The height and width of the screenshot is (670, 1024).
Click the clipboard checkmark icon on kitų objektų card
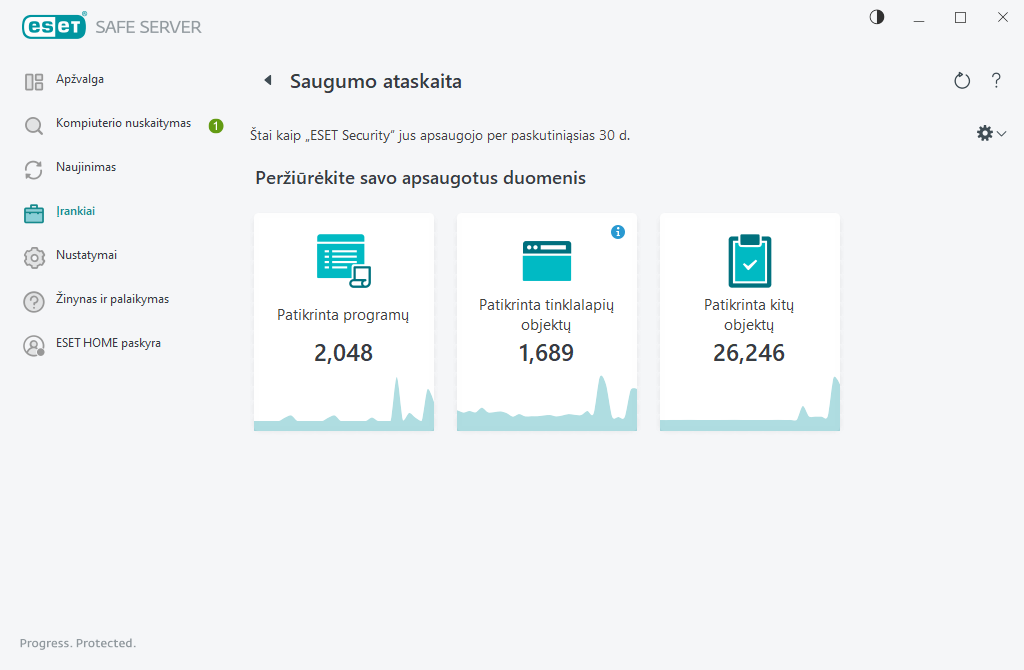coord(750,261)
